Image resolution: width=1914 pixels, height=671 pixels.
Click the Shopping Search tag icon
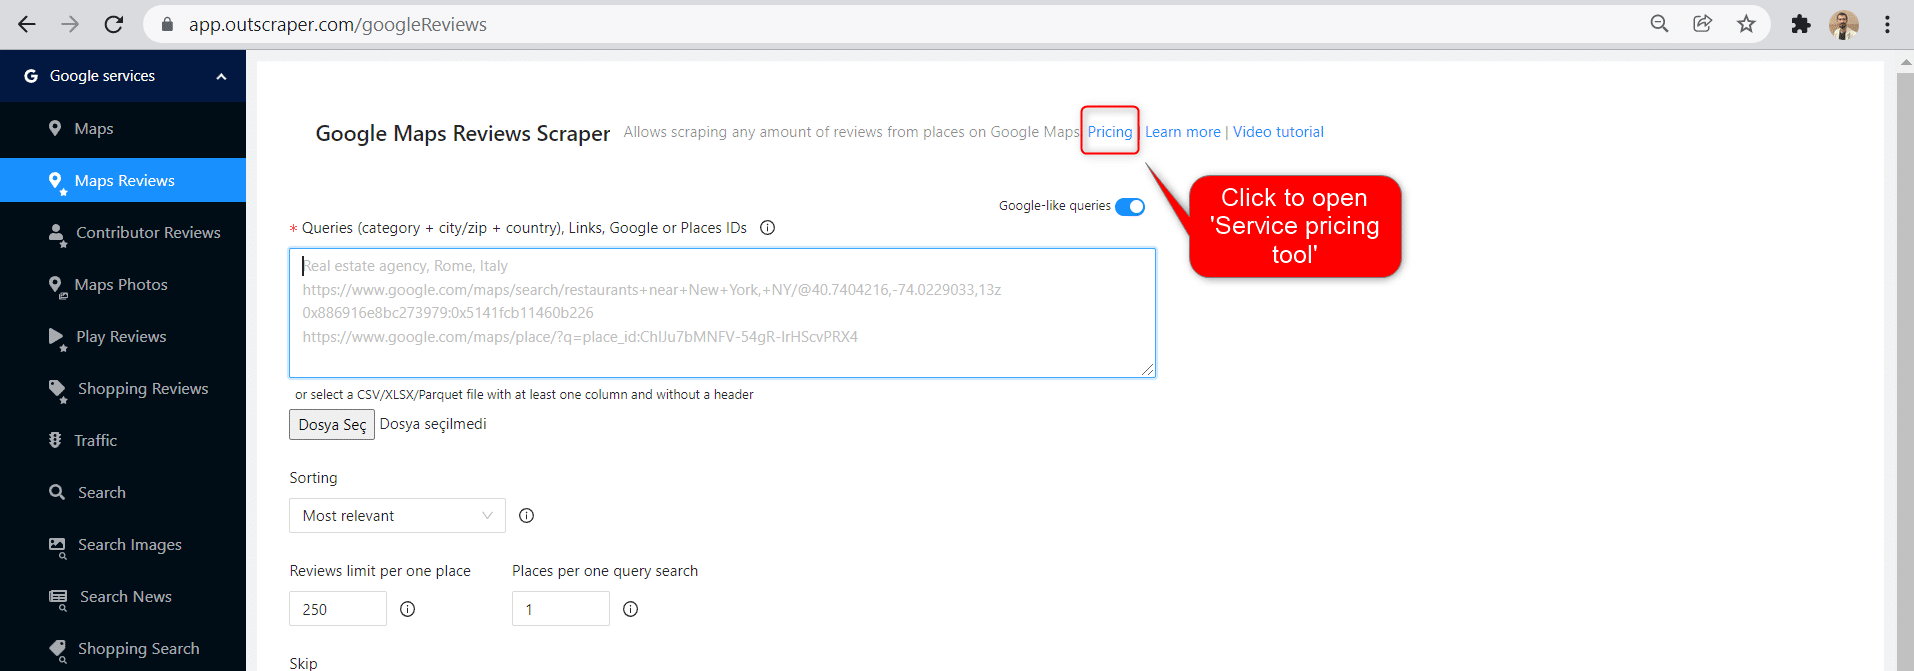point(58,650)
